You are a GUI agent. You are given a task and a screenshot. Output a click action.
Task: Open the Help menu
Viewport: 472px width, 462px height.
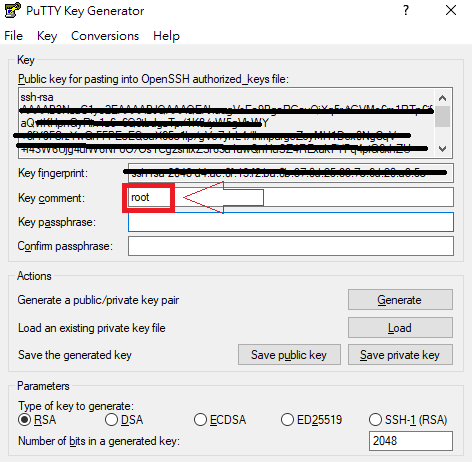pos(166,36)
